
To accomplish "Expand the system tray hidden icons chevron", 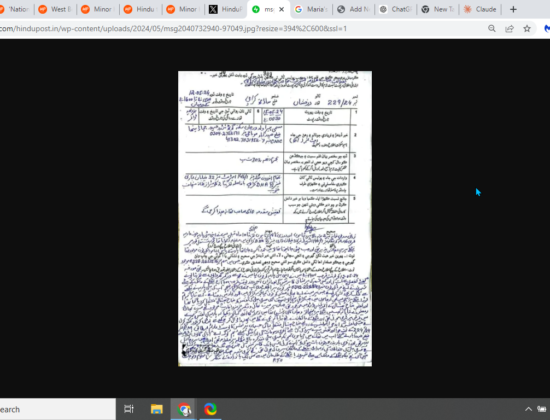I will tap(528, 409).
